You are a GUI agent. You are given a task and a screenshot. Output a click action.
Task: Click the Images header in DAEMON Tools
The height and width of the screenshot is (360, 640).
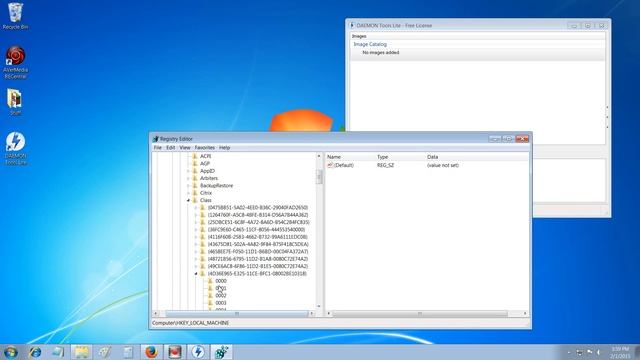click(359, 36)
